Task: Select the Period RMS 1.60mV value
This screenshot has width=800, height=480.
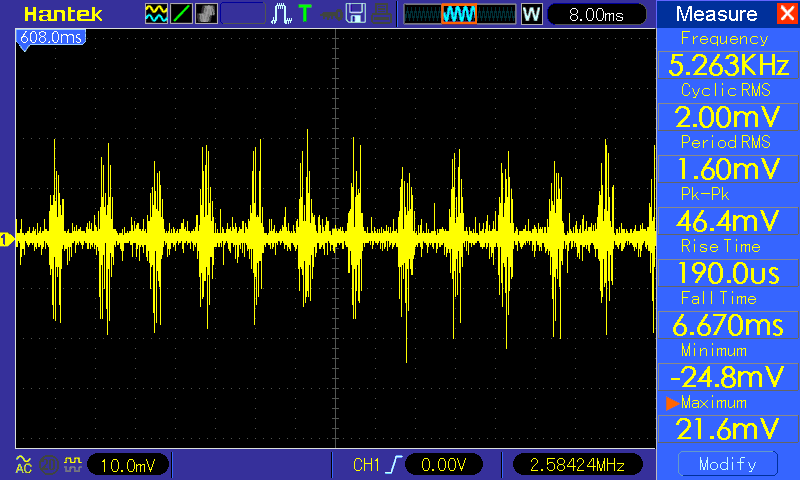Action: 728,169
